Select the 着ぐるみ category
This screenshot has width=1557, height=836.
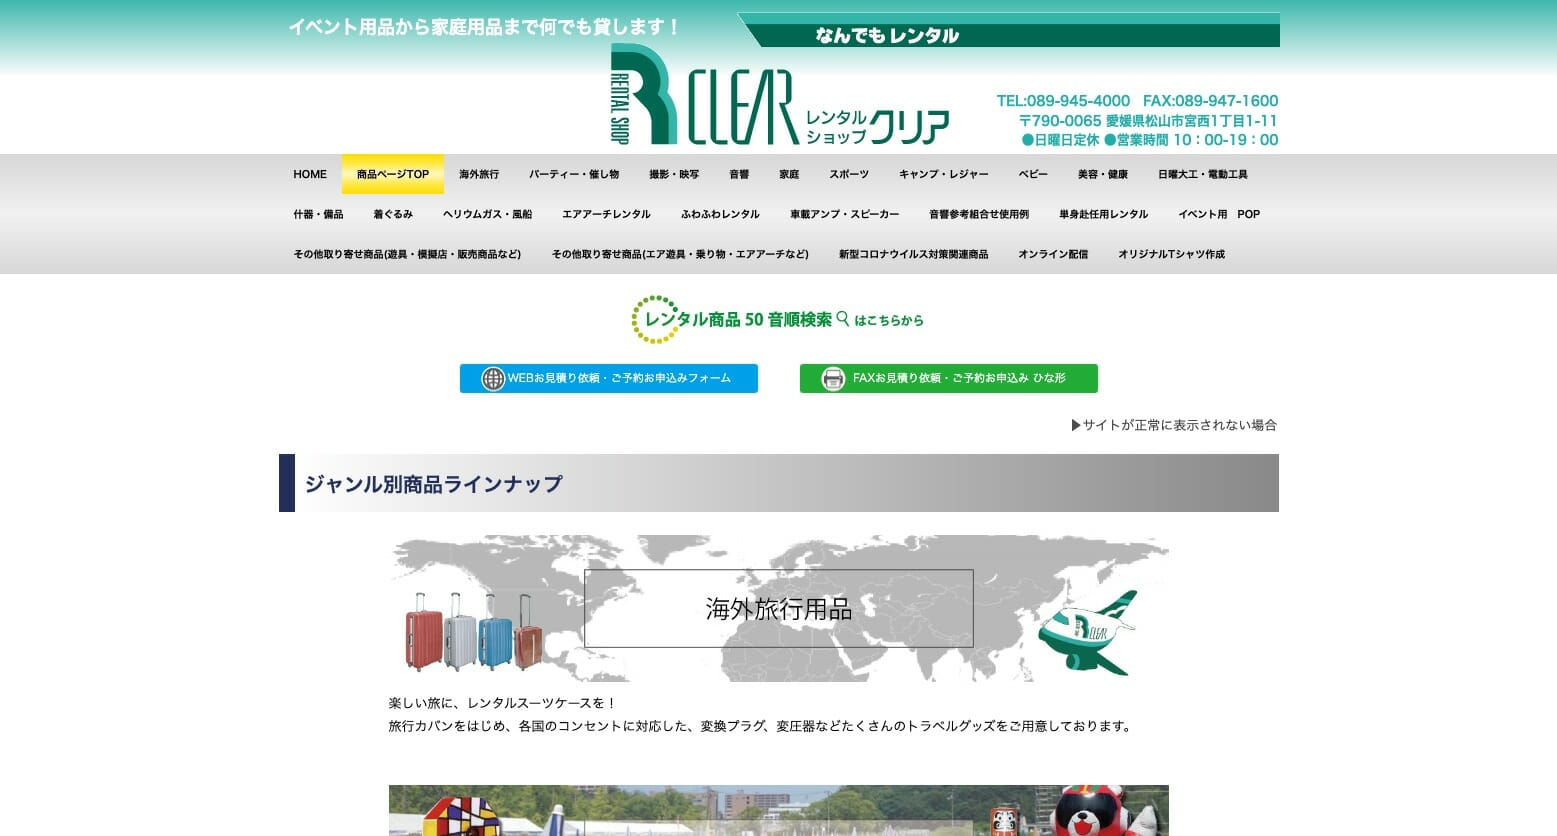point(393,214)
